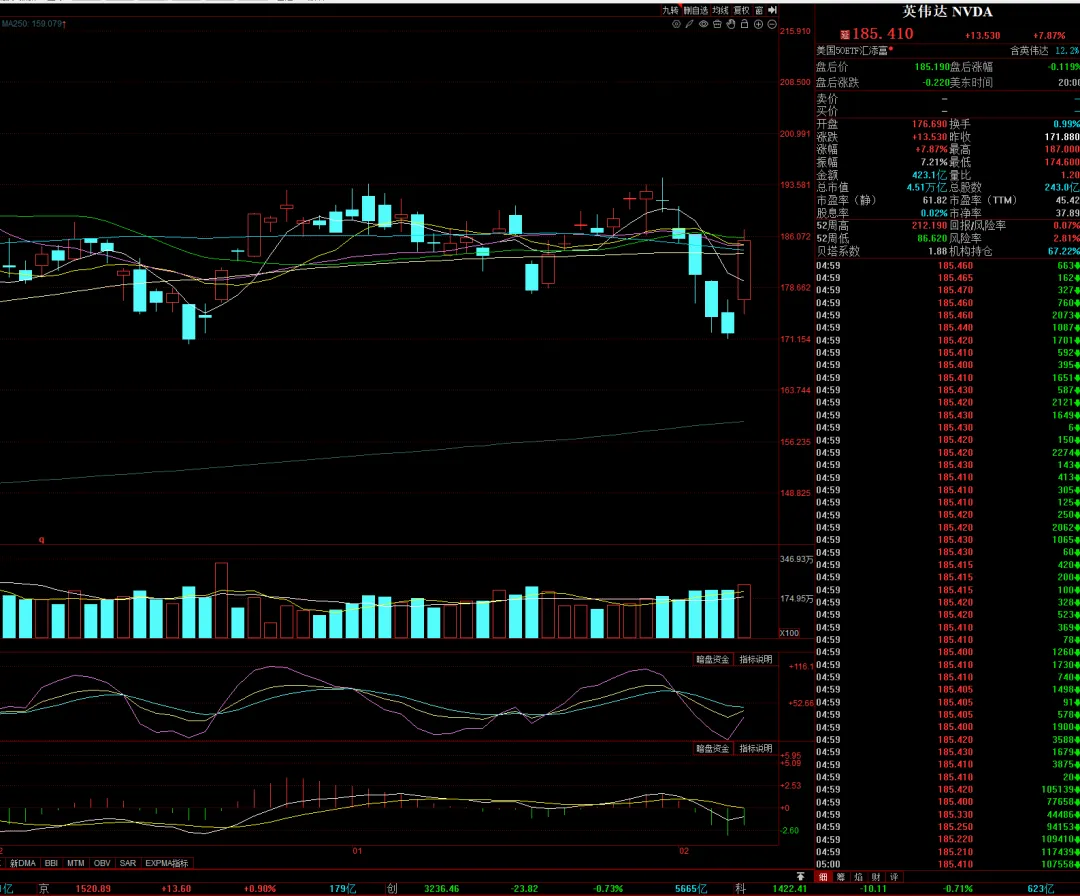
Task: Select the 财 finance tab
Action: point(876,877)
